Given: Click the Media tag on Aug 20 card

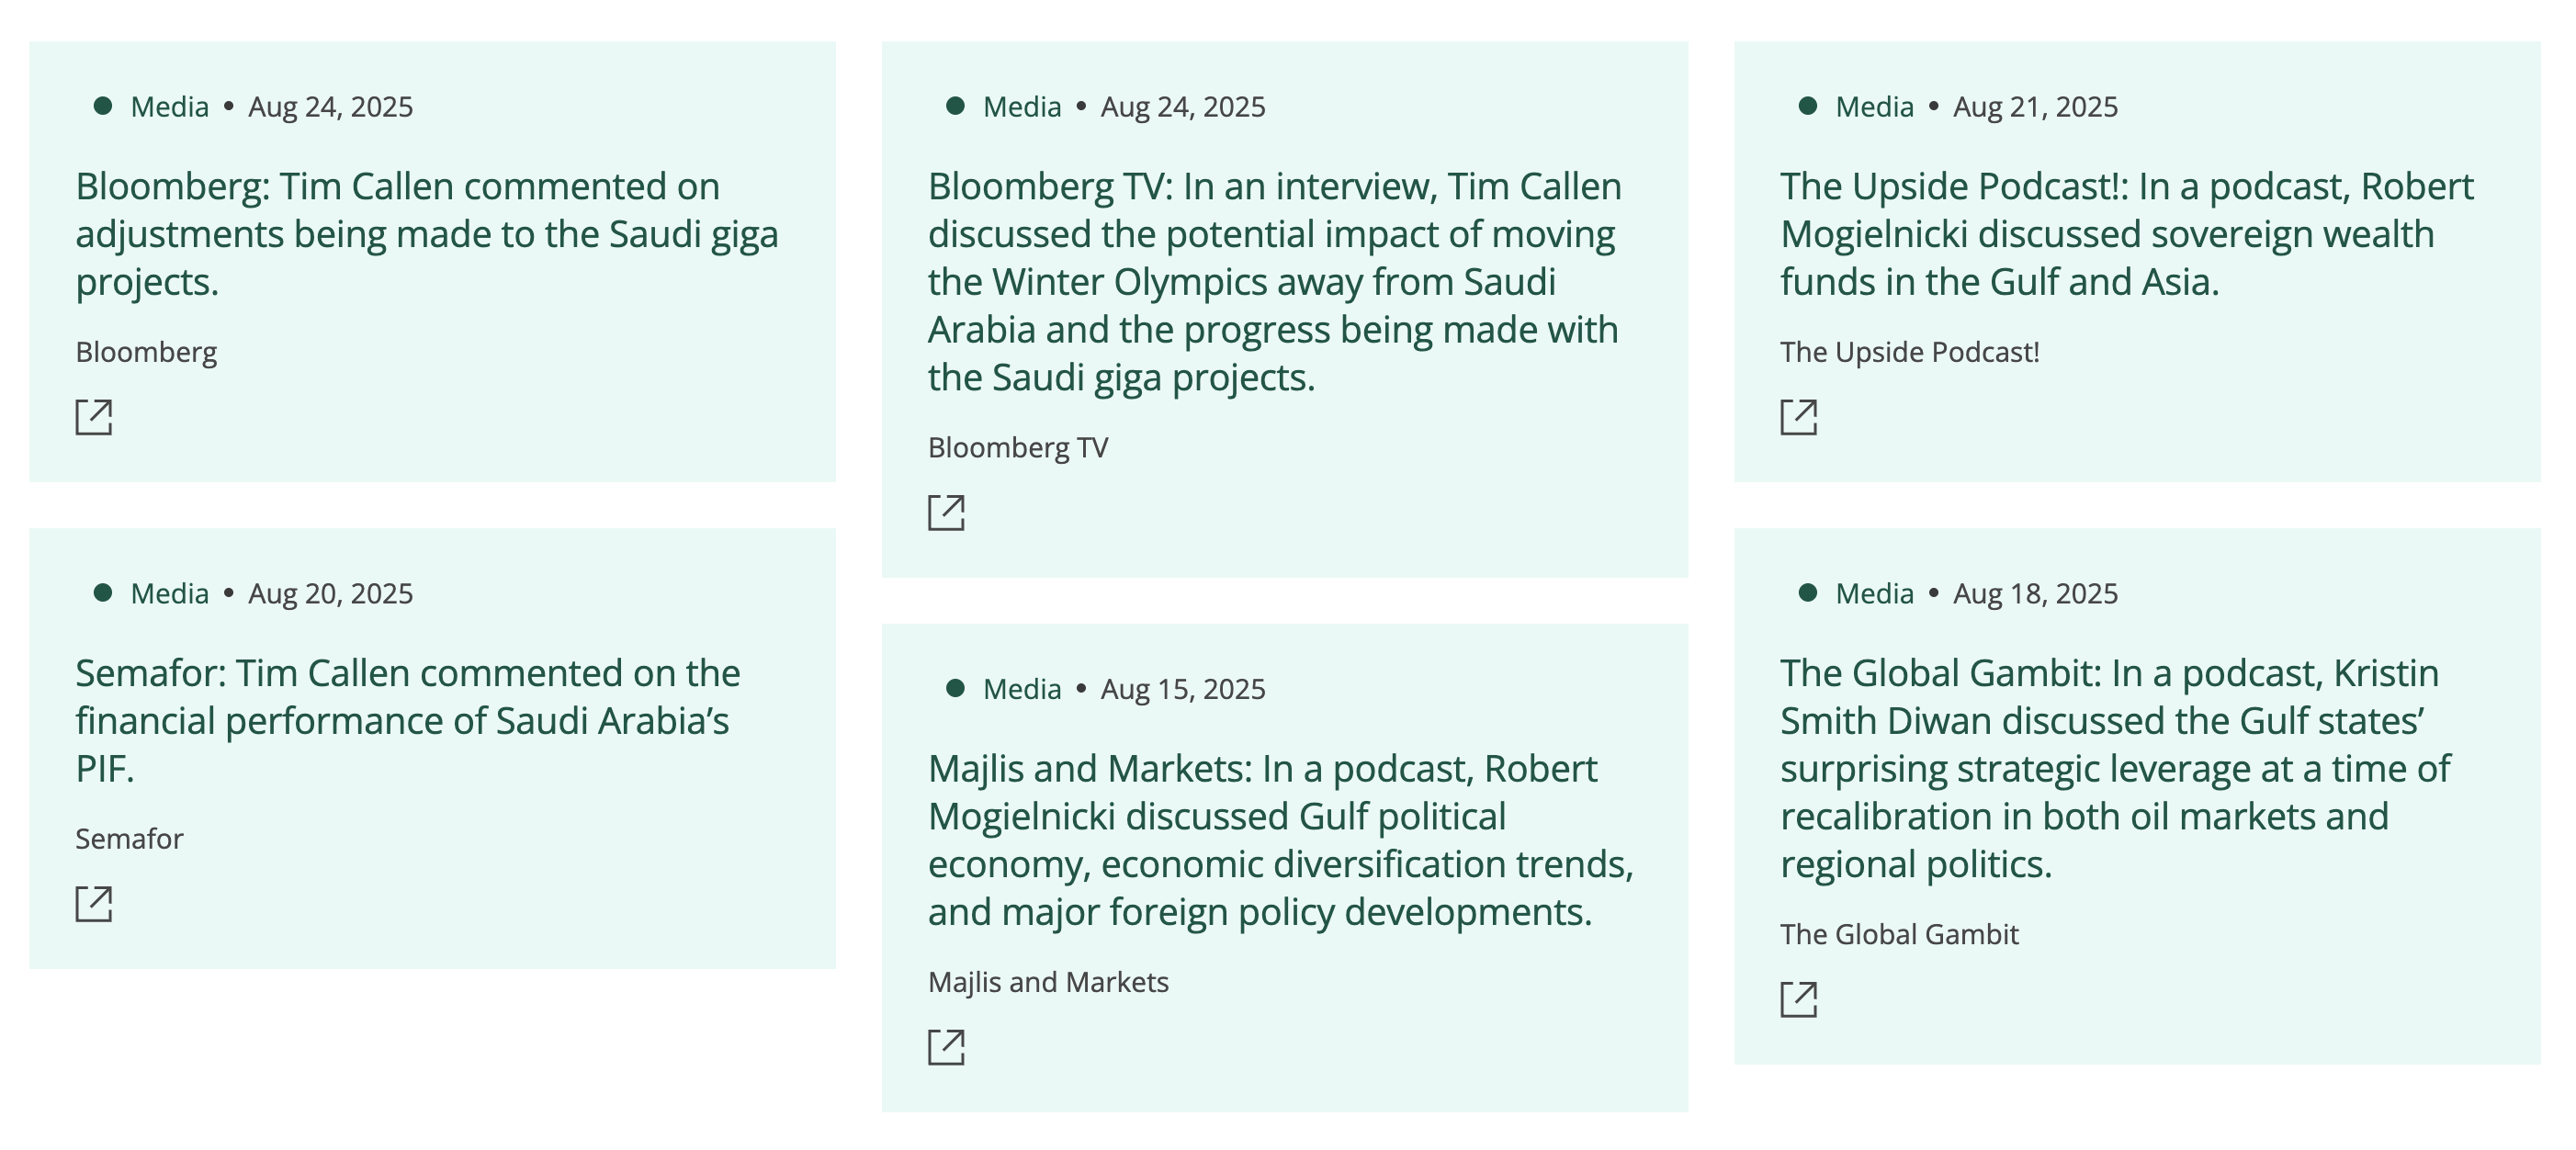Looking at the screenshot, I should tap(169, 594).
